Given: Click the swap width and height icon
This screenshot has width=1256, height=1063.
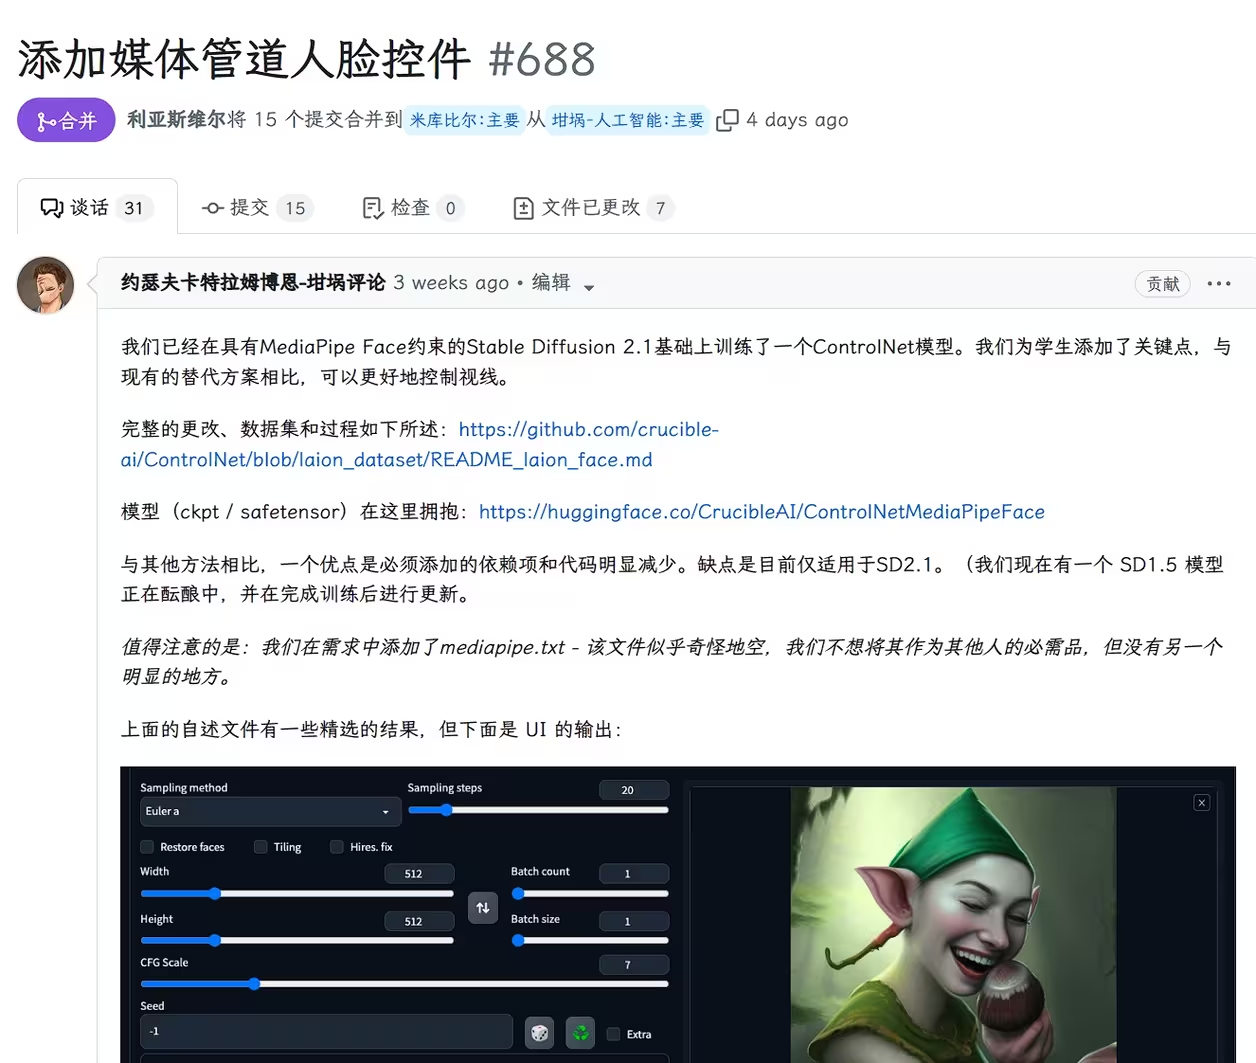Looking at the screenshot, I should click(x=483, y=908).
